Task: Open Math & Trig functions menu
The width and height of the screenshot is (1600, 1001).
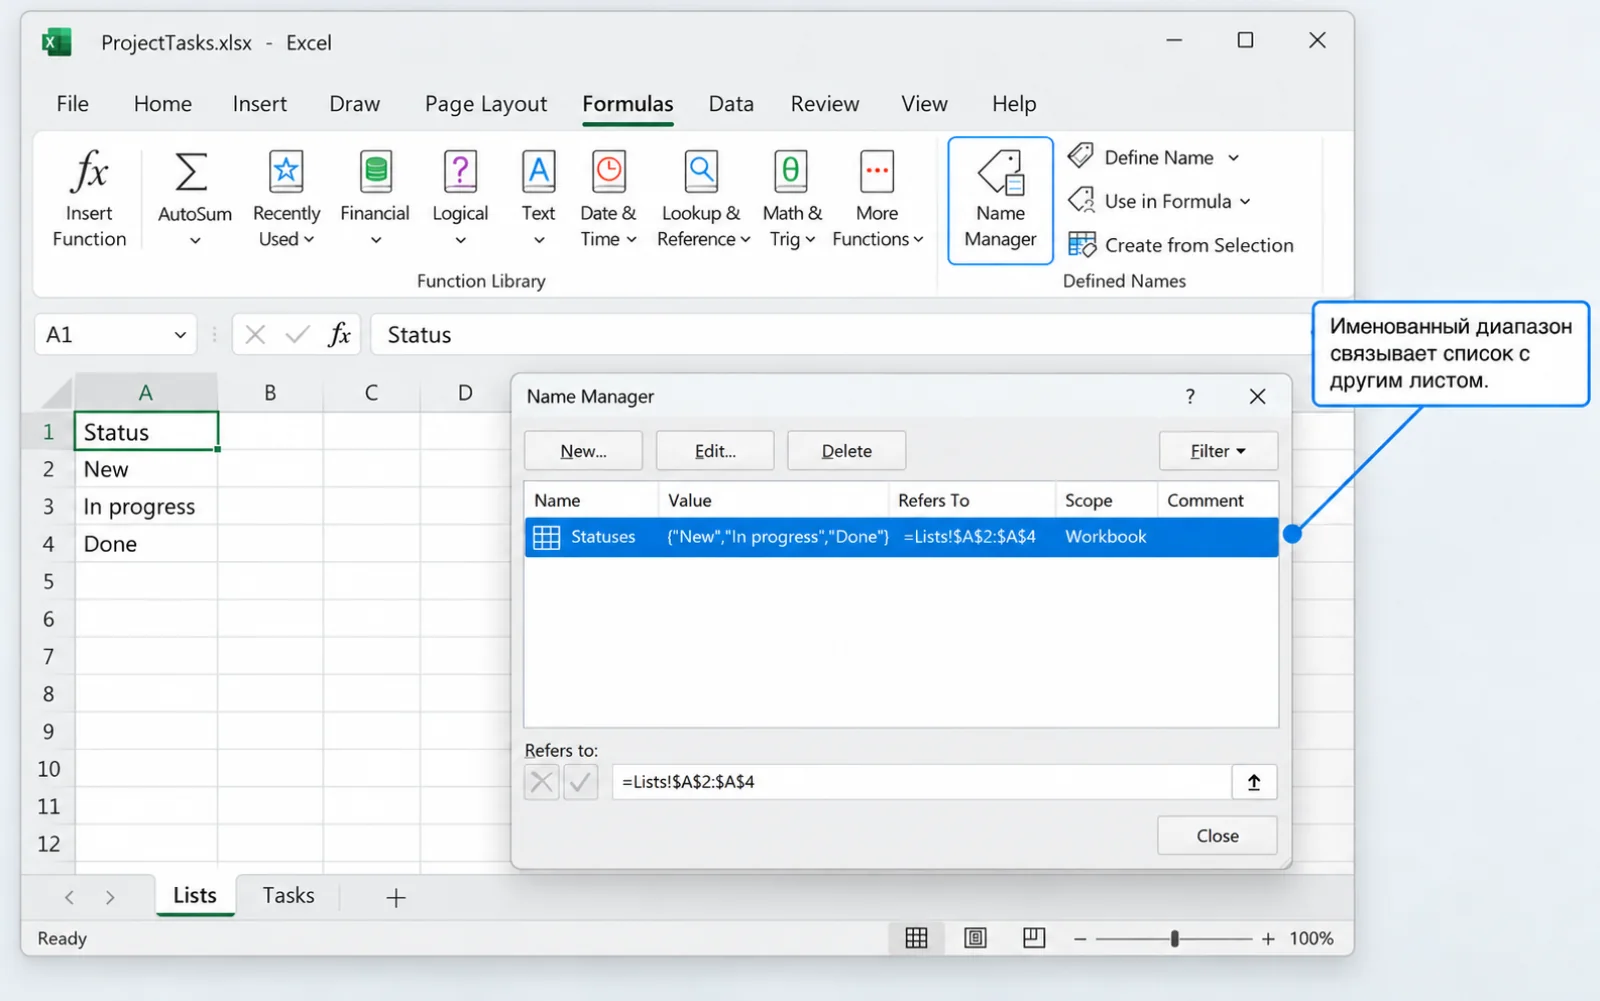Action: pos(791,198)
